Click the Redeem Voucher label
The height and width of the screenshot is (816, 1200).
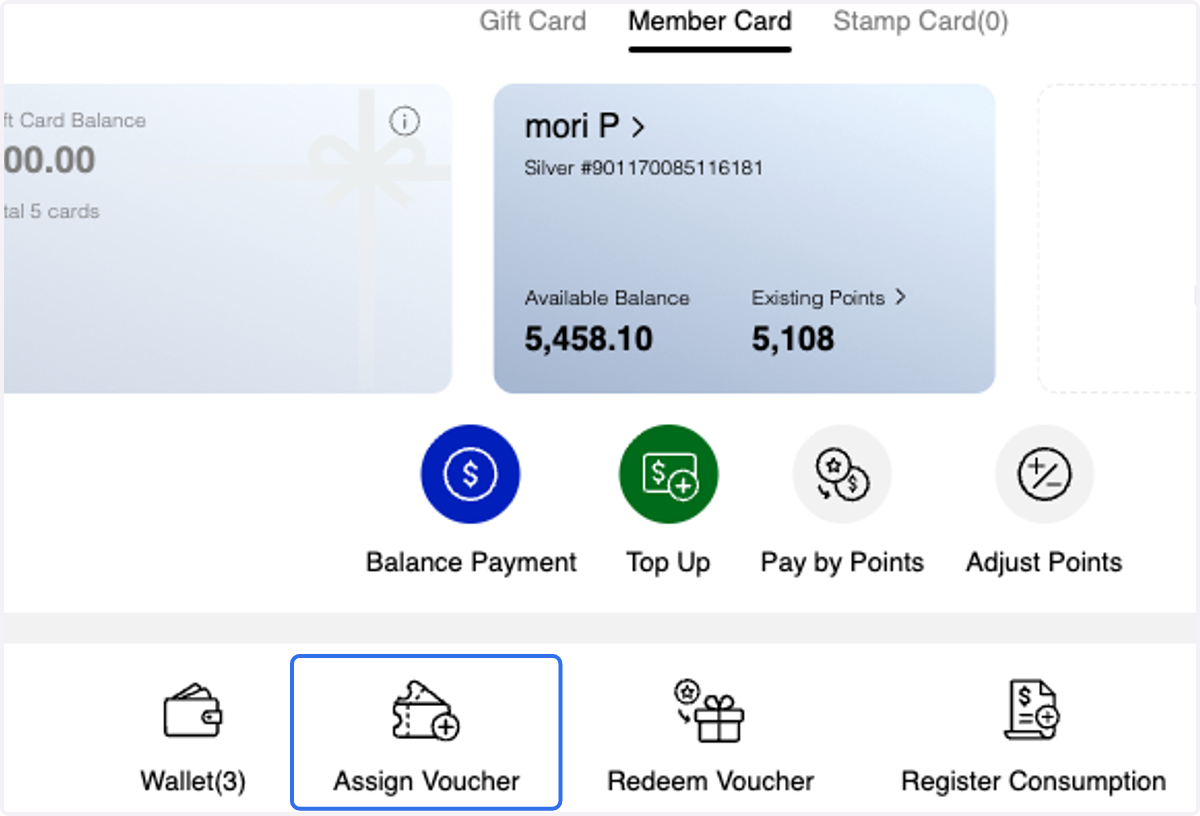click(x=711, y=781)
